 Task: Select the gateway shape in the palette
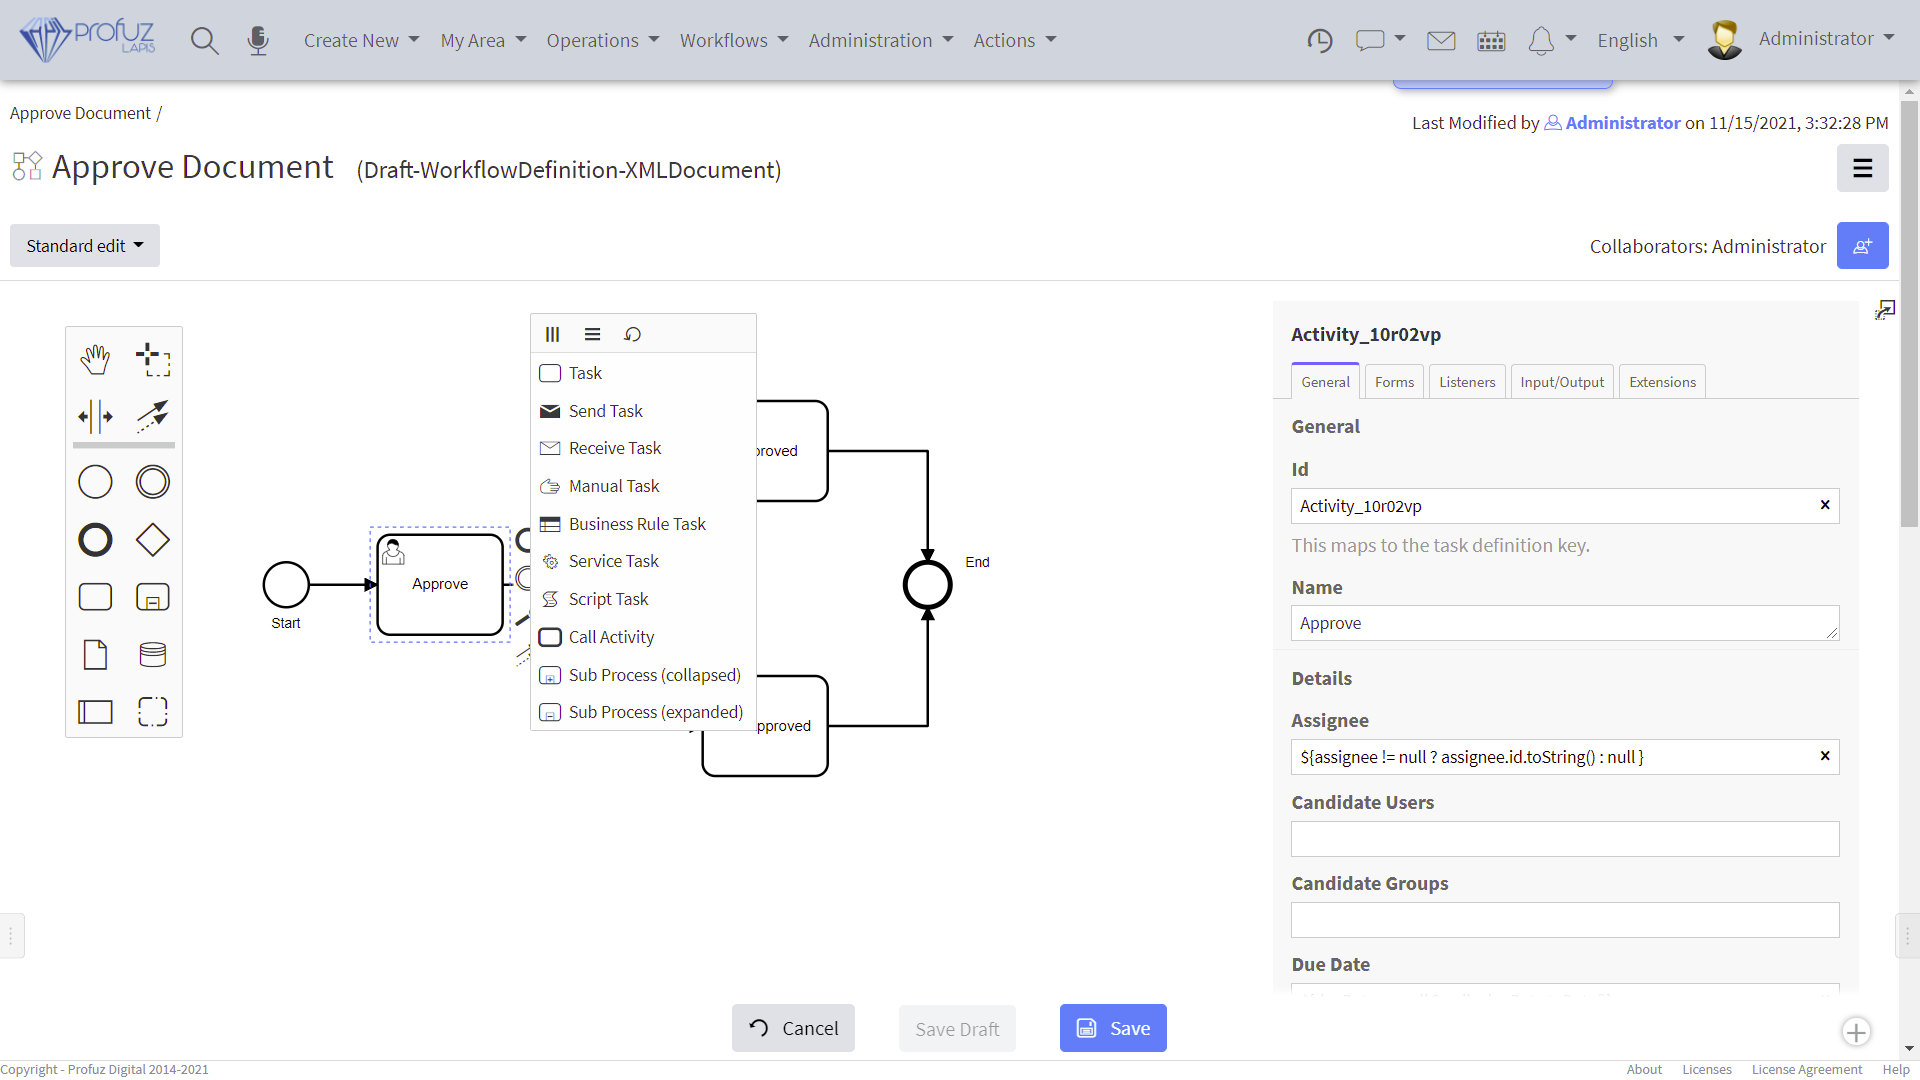(x=153, y=540)
